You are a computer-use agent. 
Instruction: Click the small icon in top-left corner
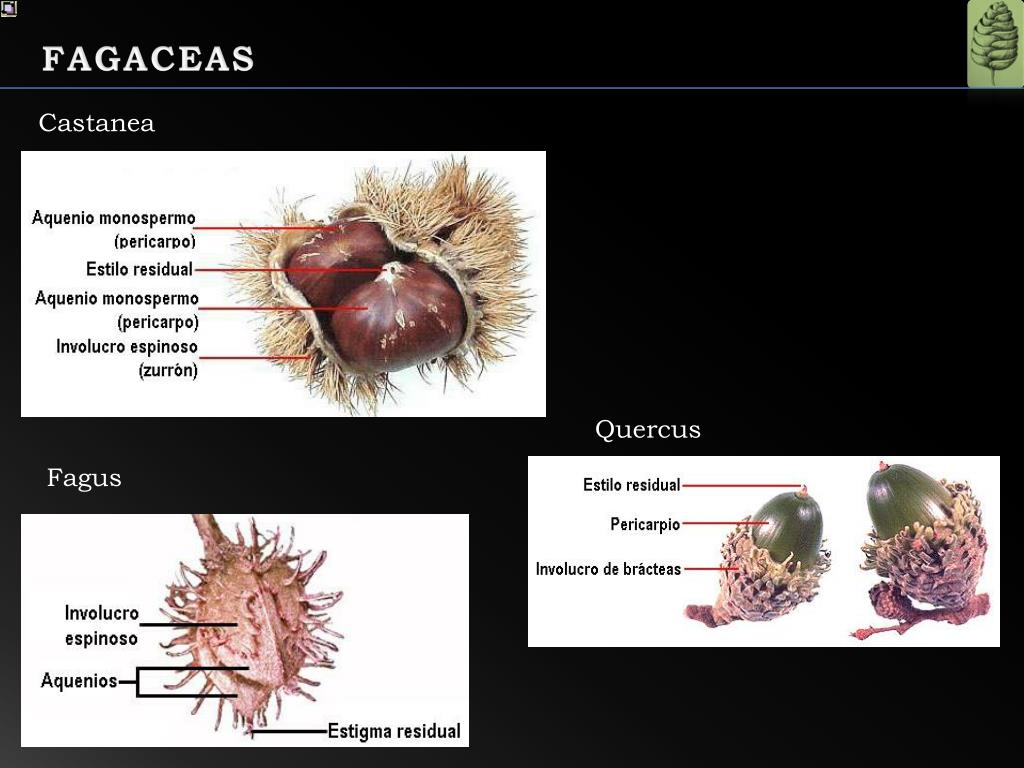coord(8,8)
